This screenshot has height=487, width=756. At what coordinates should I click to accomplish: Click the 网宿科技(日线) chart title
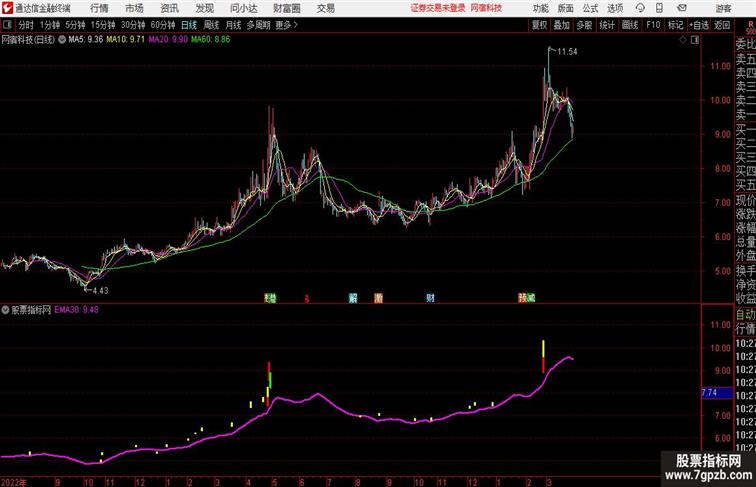click(28, 40)
